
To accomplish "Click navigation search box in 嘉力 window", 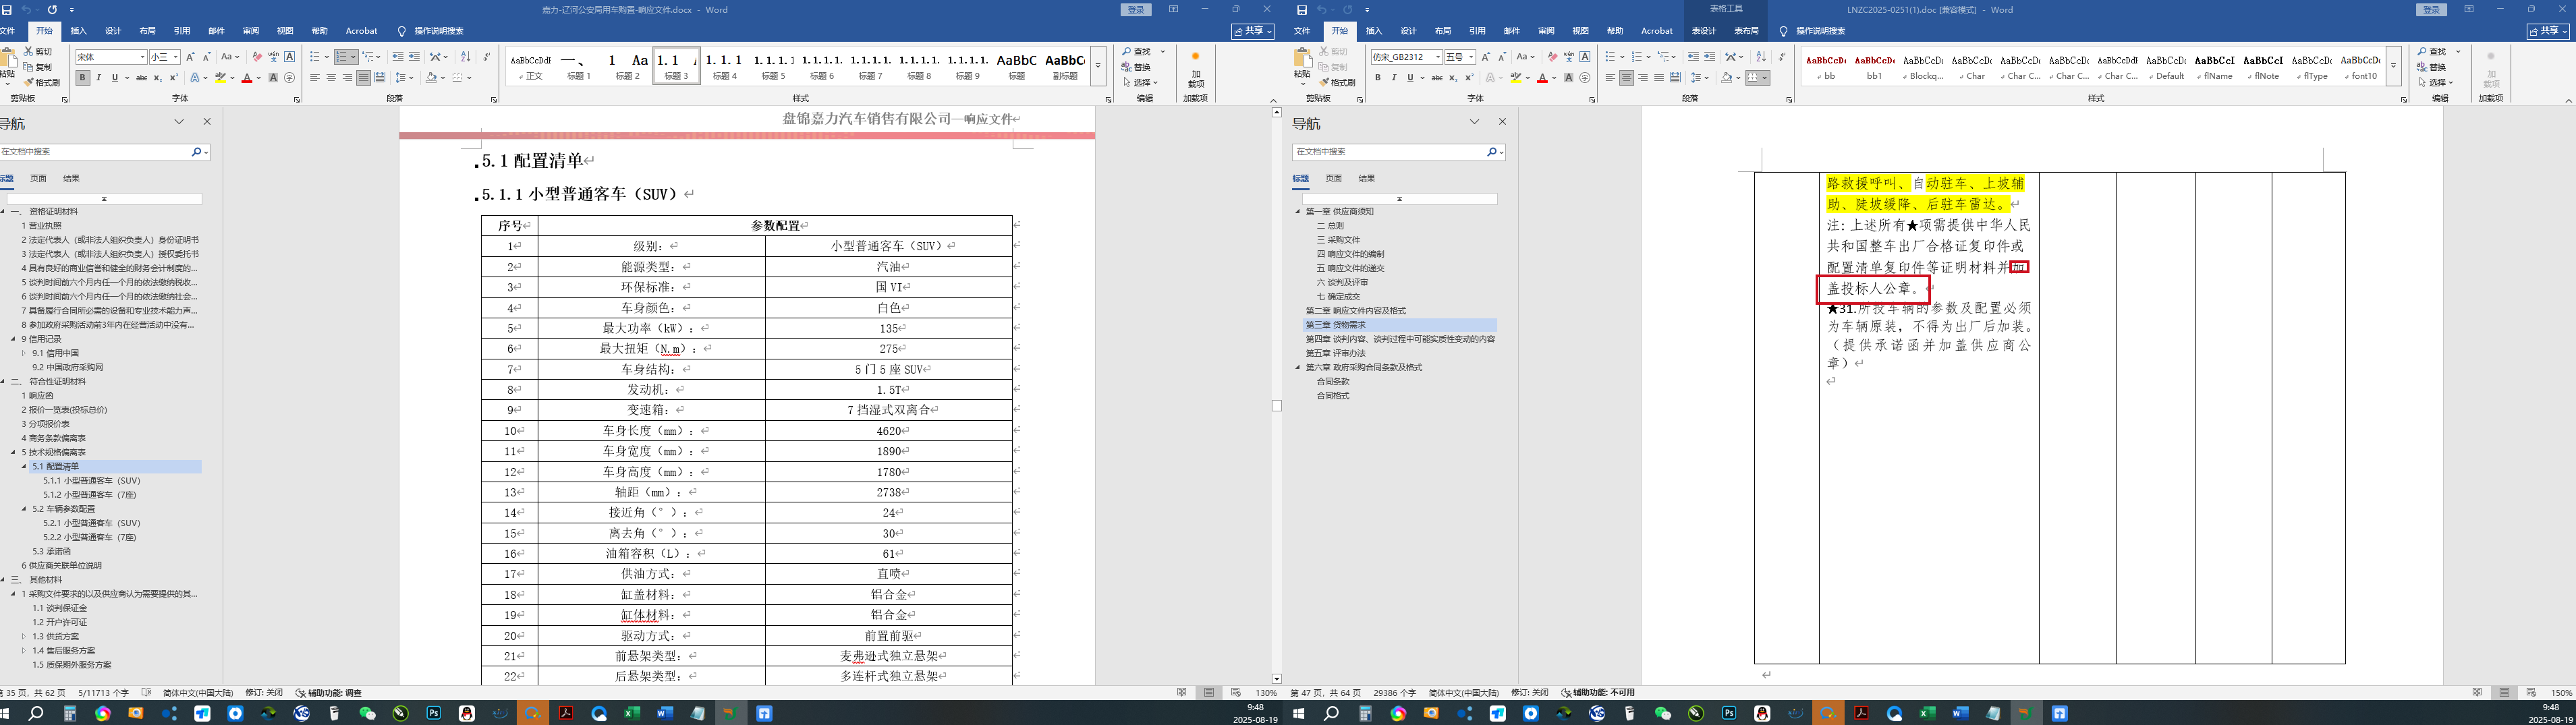I will coord(95,152).
